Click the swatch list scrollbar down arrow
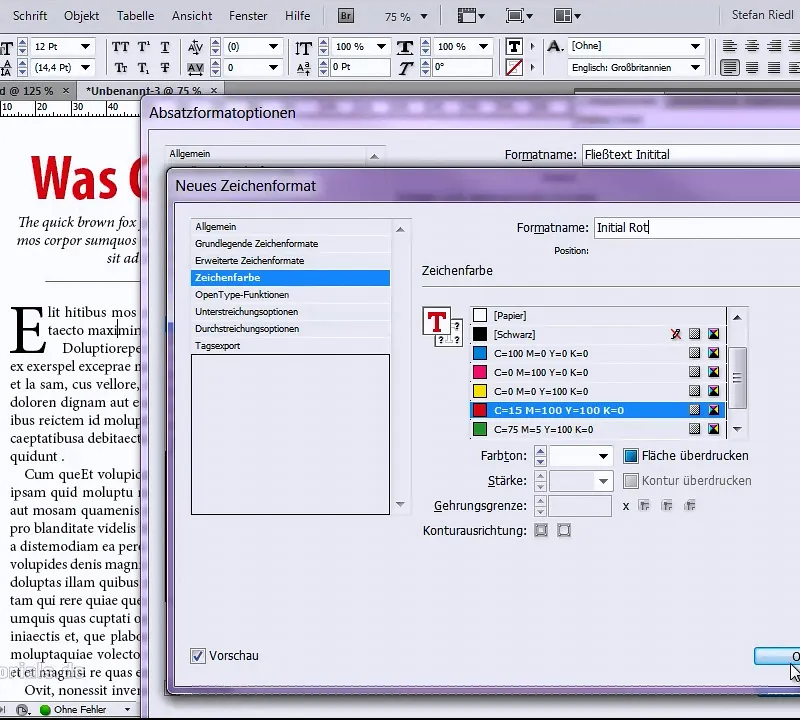The height and width of the screenshot is (720, 800). (737, 429)
